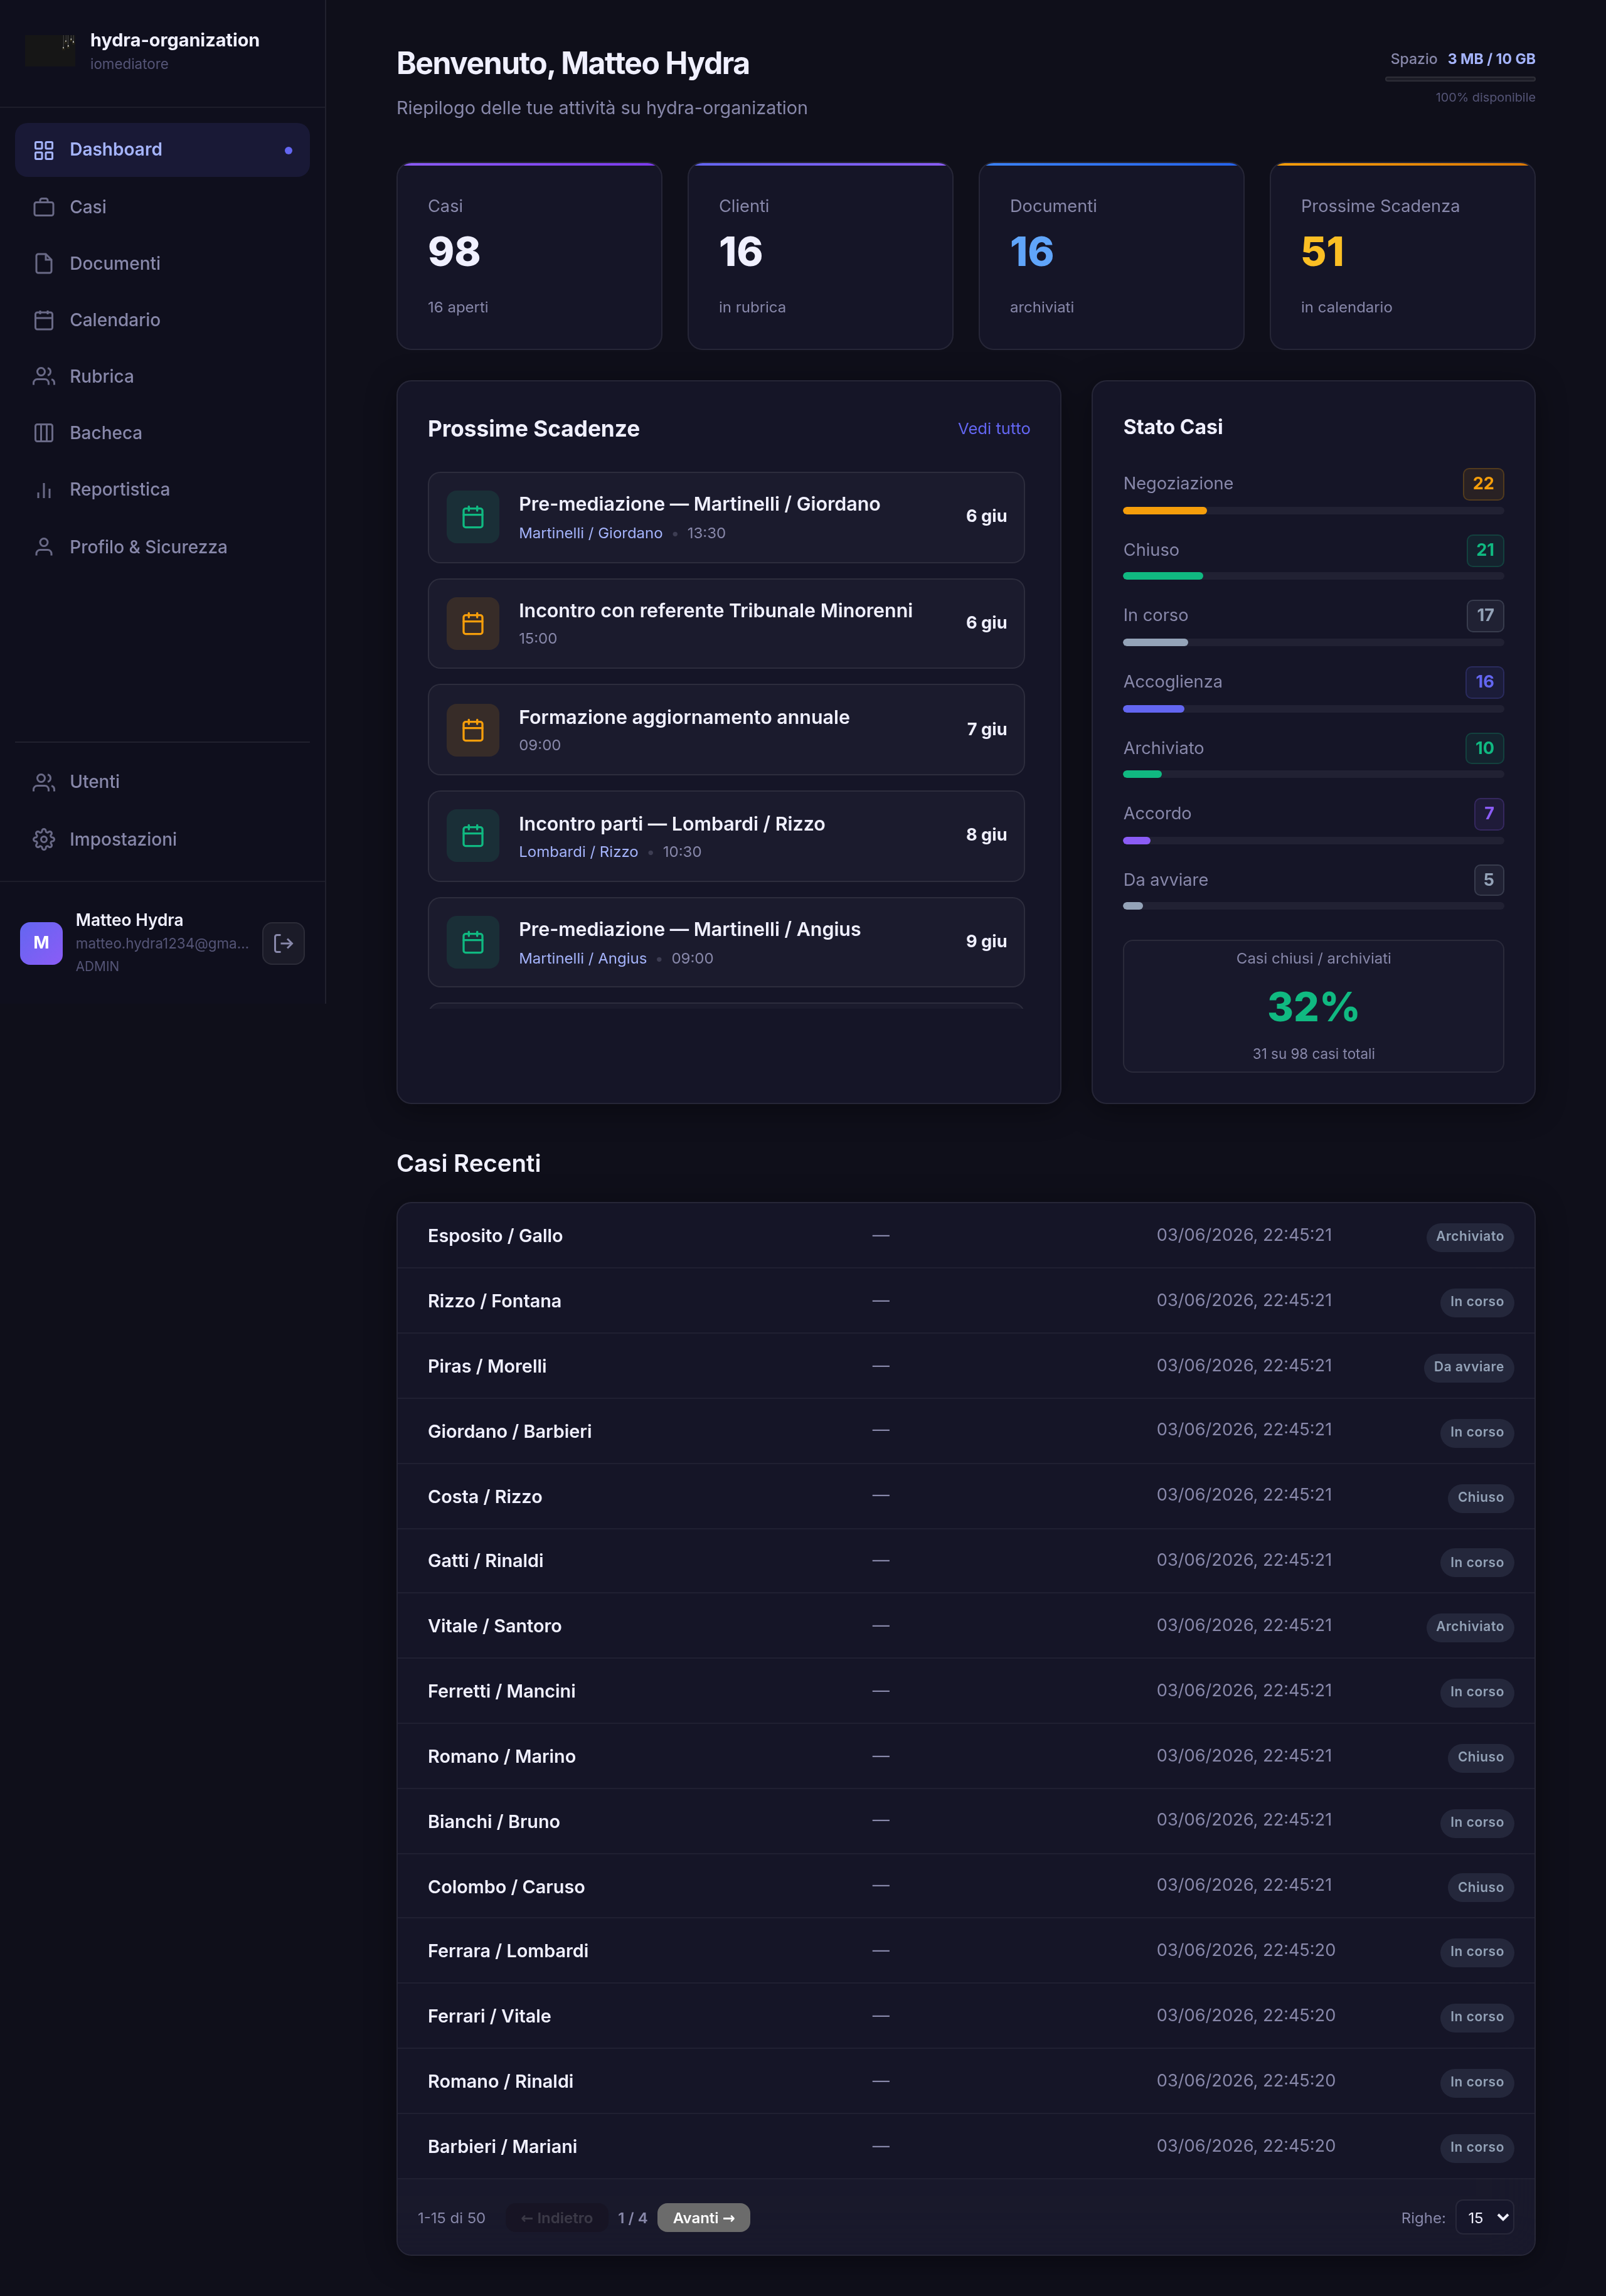
Task: Click the Reportistica bar chart icon
Action: click(x=43, y=490)
